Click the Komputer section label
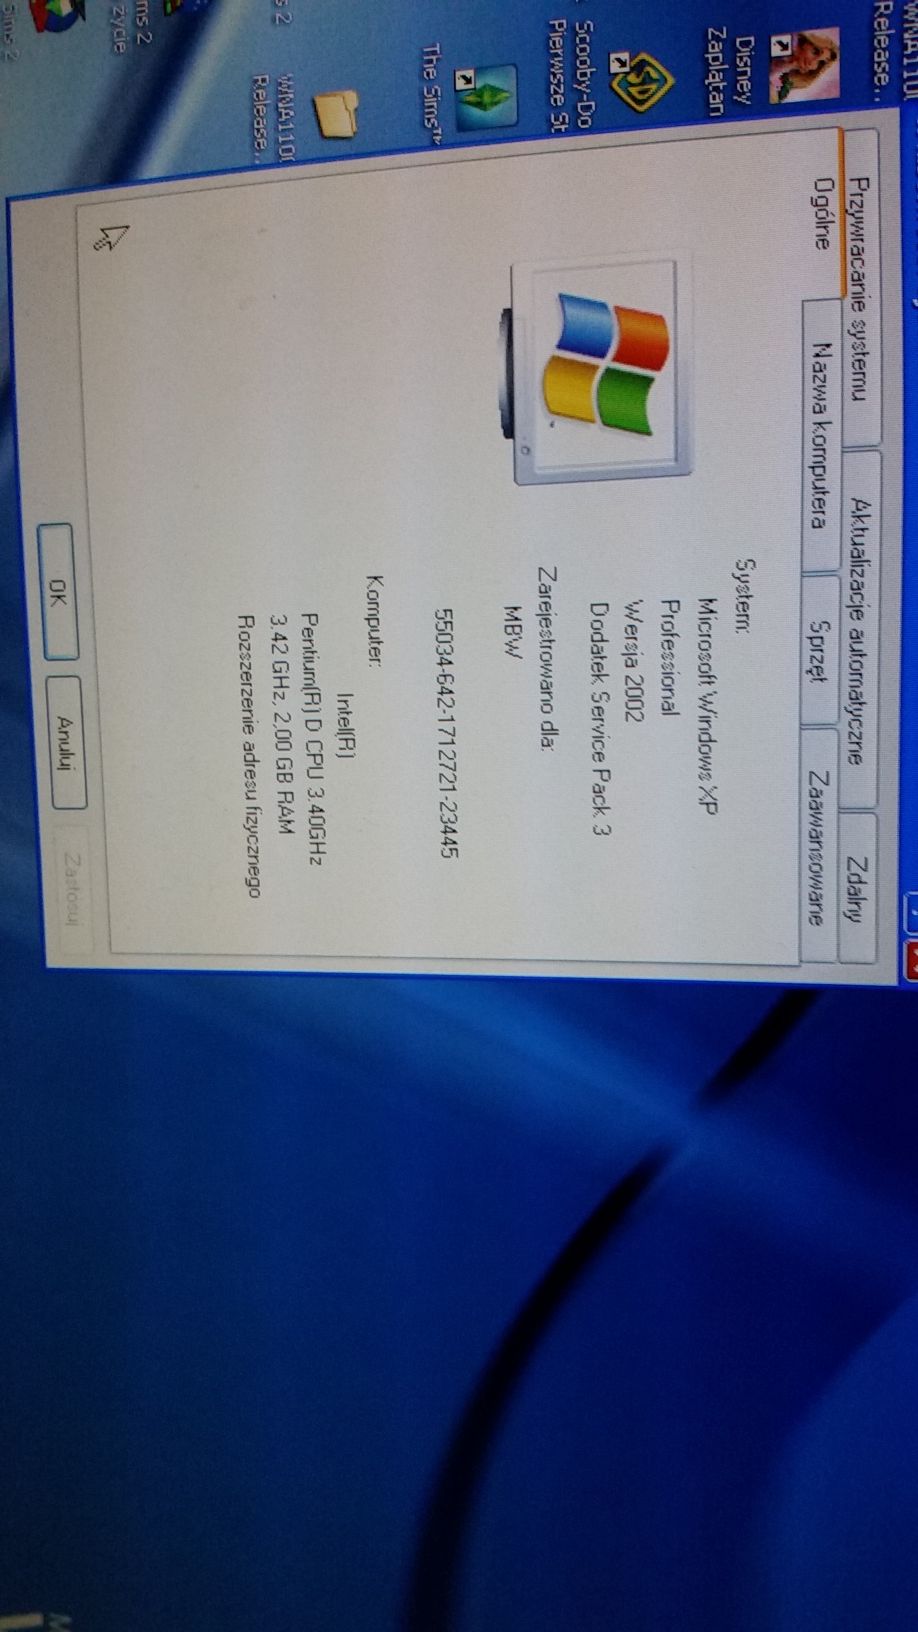The width and height of the screenshot is (918, 1632). pos(375,620)
